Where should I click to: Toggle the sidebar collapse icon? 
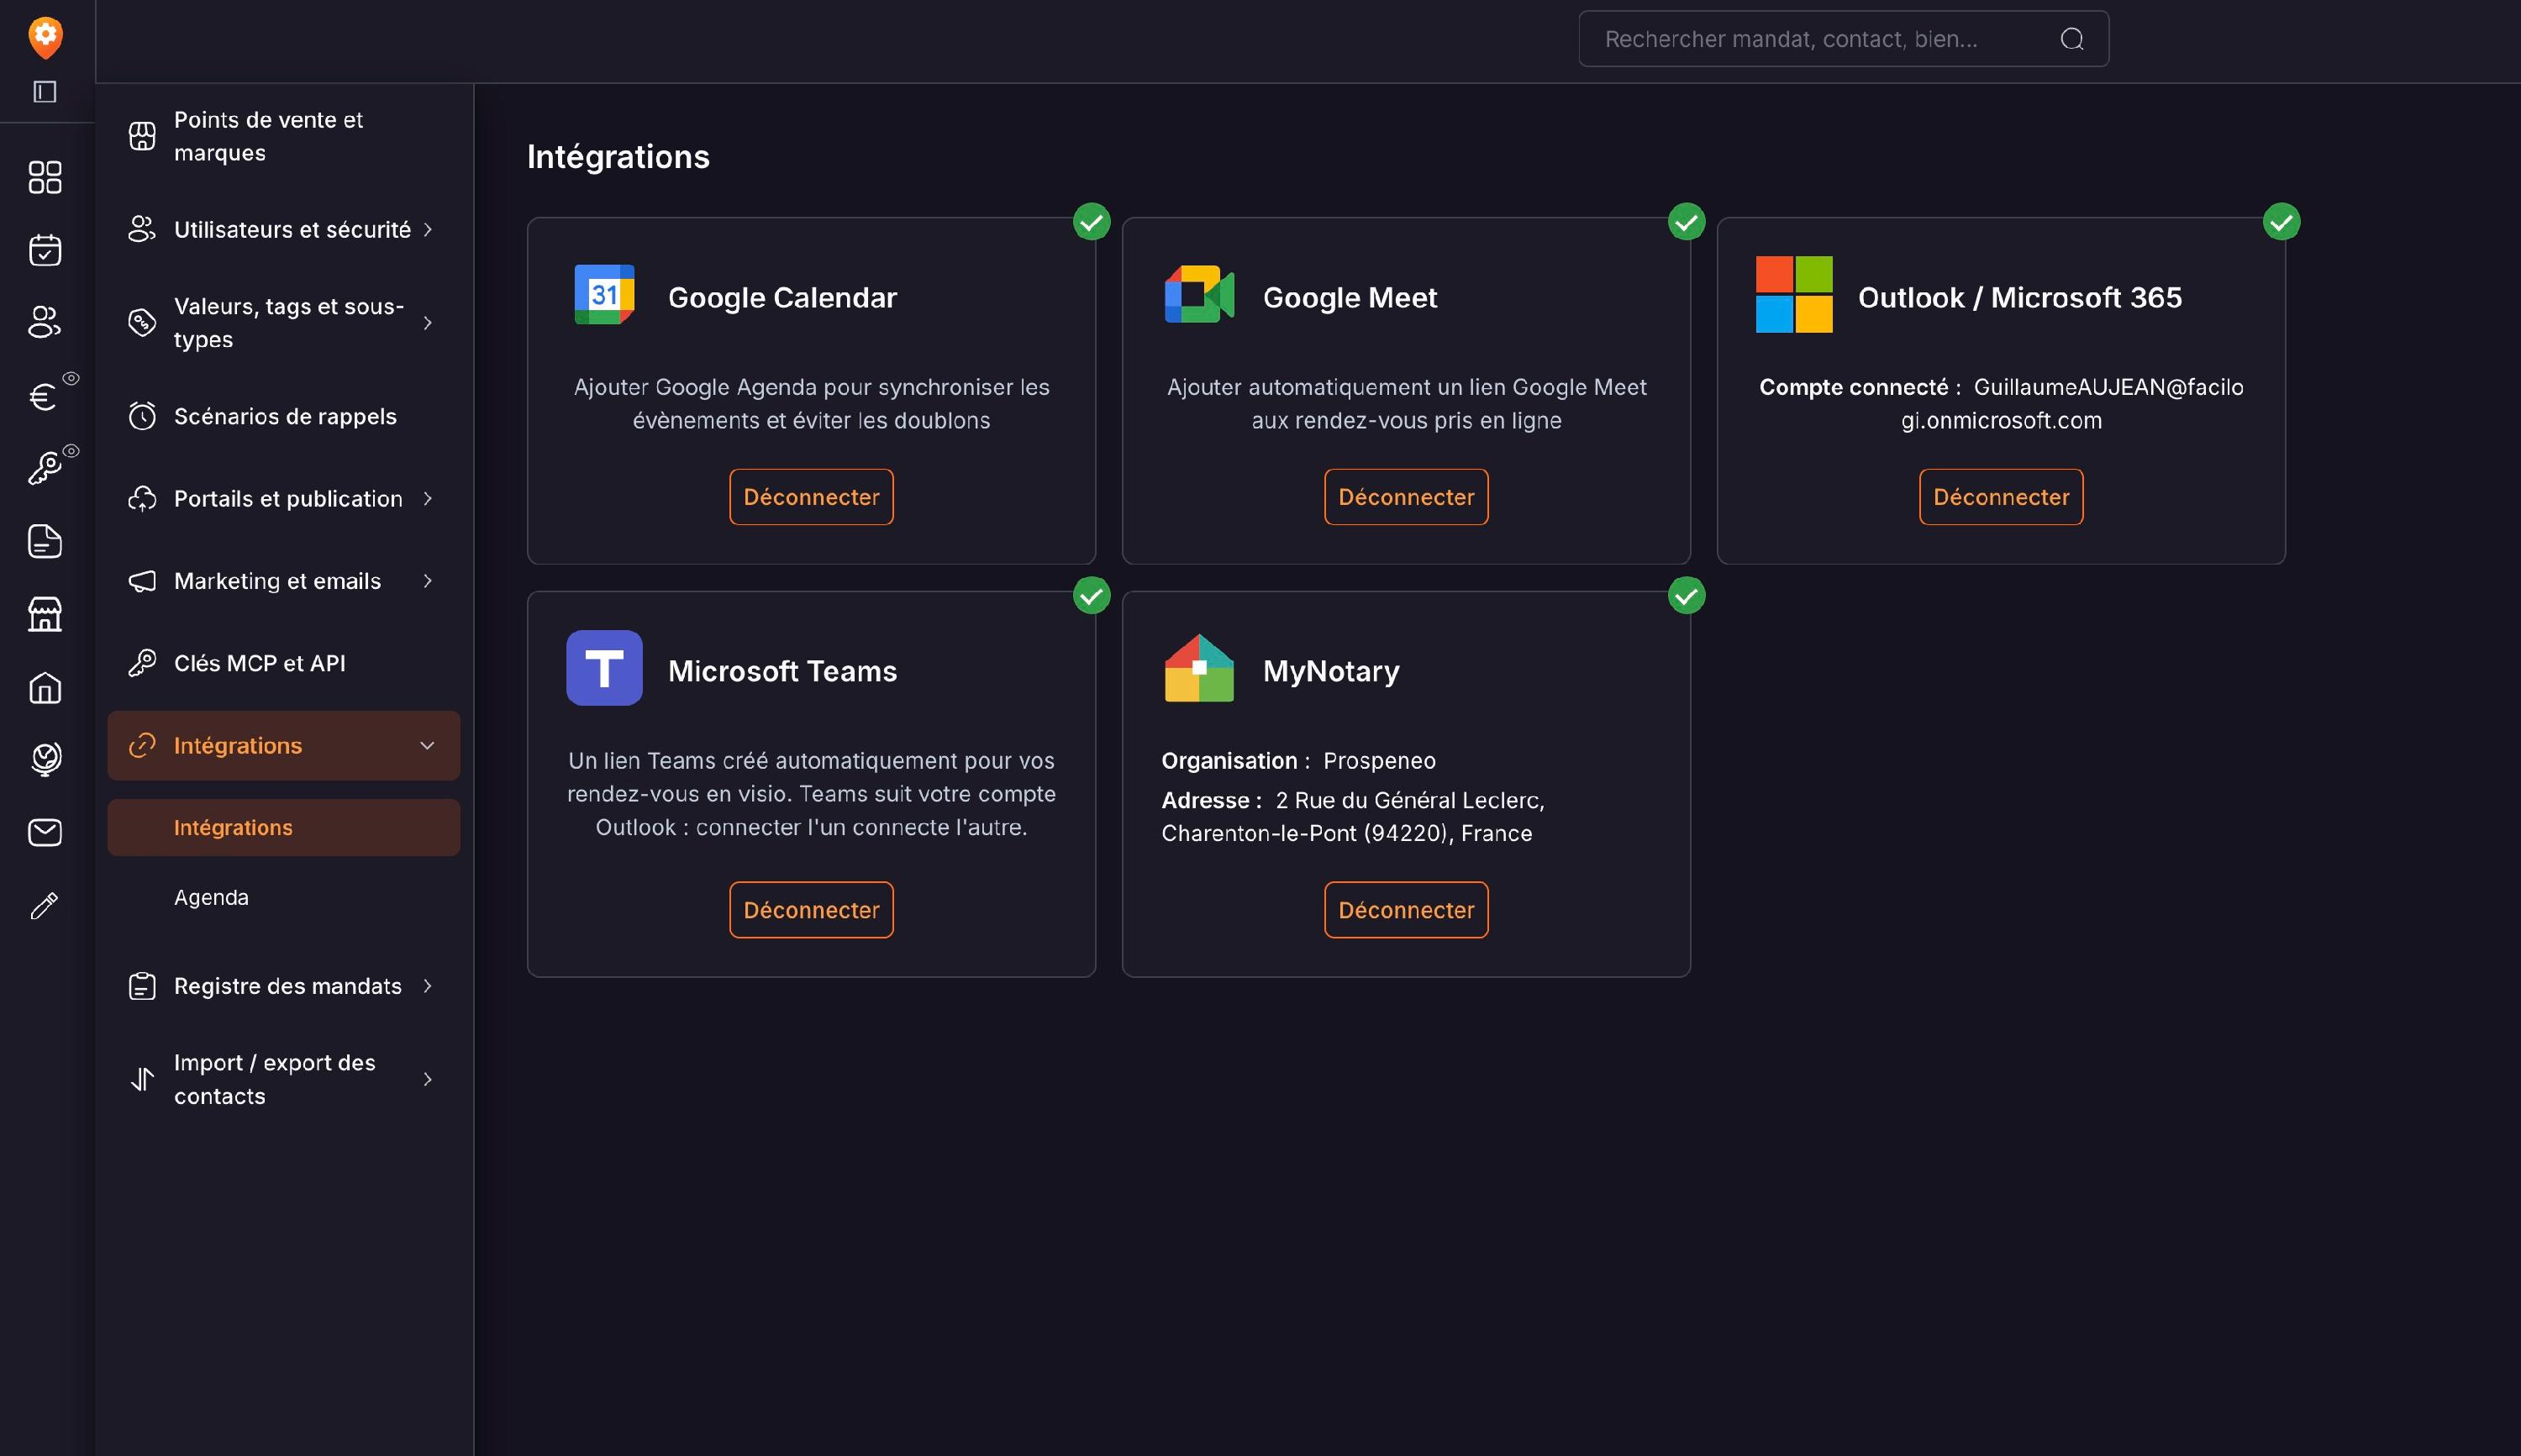click(x=45, y=92)
